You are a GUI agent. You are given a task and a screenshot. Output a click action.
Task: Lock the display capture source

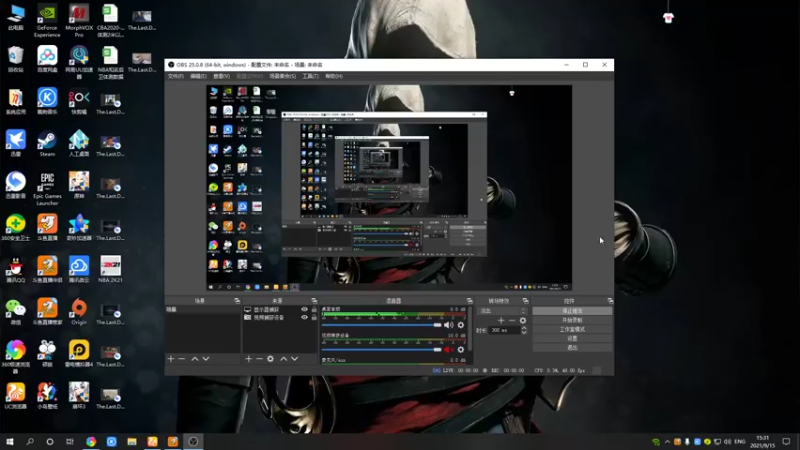point(314,309)
